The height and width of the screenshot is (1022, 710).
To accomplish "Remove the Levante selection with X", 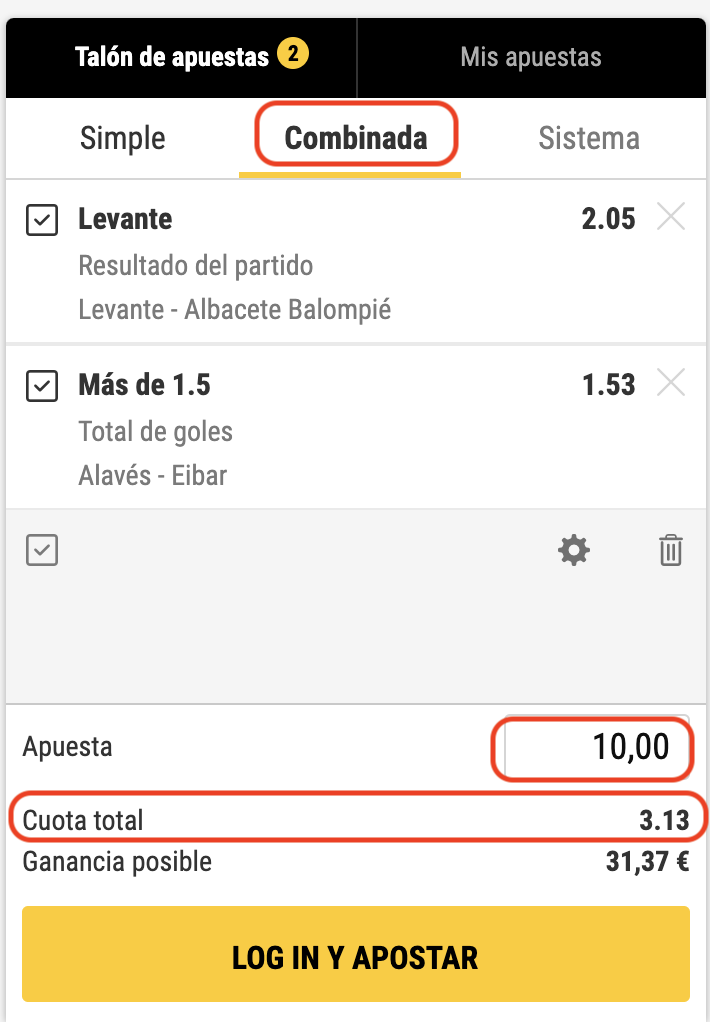I will click(671, 217).
